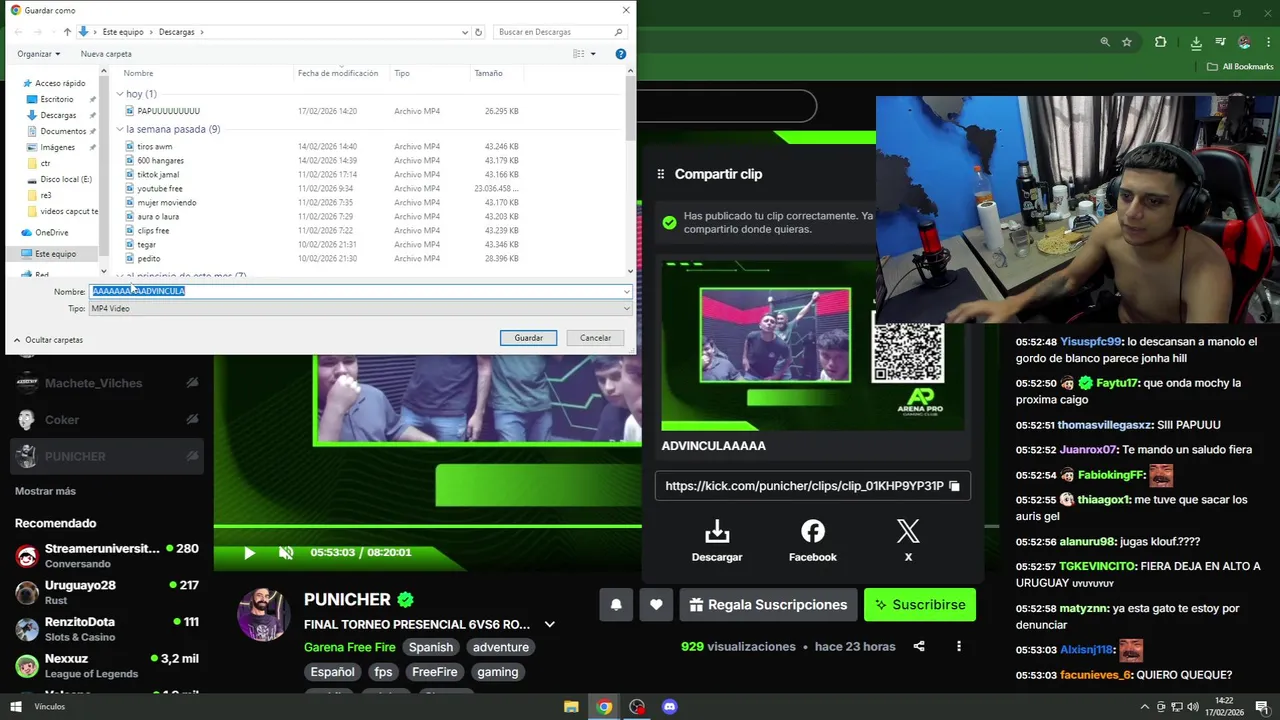
Task: Collapse the hoy (1) file group
Action: pyautogui.click(x=120, y=94)
